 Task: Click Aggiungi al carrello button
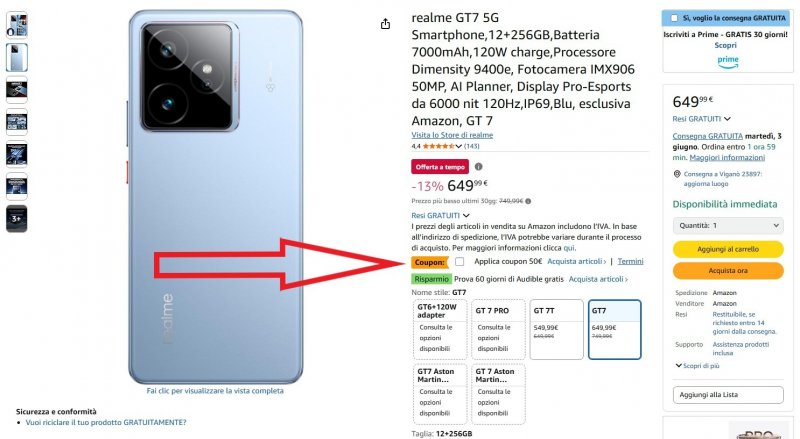pos(728,249)
